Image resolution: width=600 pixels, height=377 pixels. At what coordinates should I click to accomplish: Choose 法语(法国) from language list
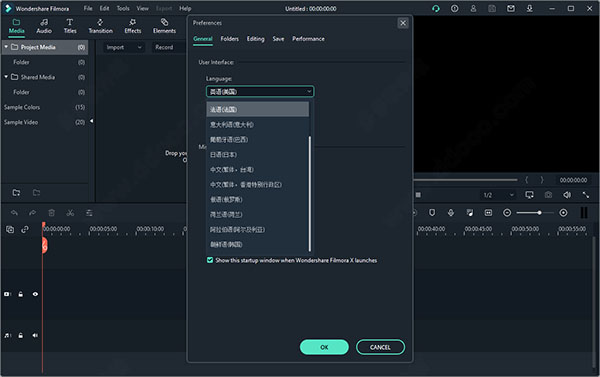258,109
